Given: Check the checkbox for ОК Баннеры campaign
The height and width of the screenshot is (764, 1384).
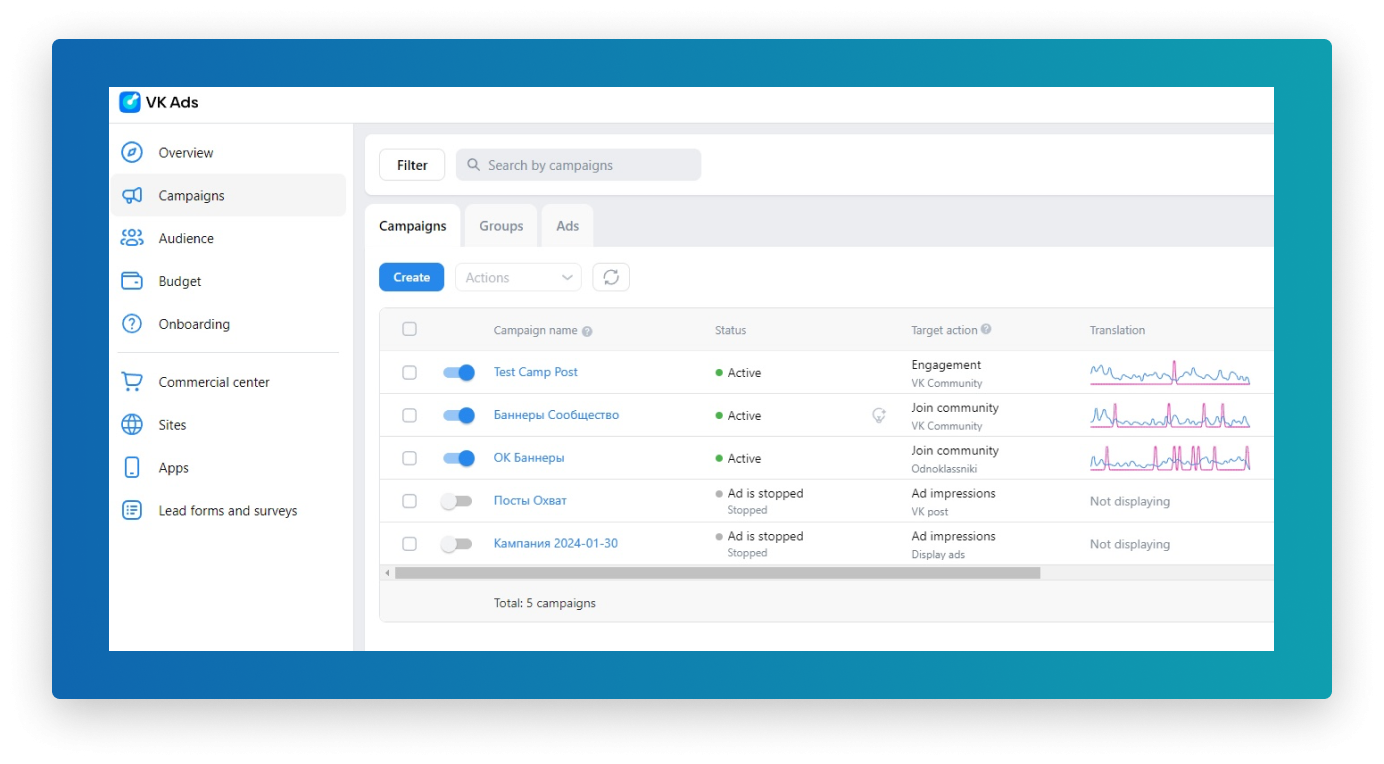Looking at the screenshot, I should point(409,457).
